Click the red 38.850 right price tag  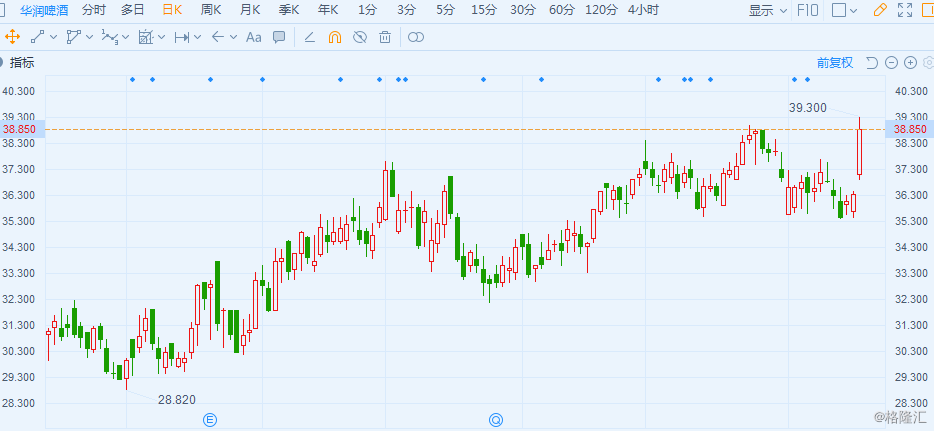pyautogui.click(x=910, y=129)
